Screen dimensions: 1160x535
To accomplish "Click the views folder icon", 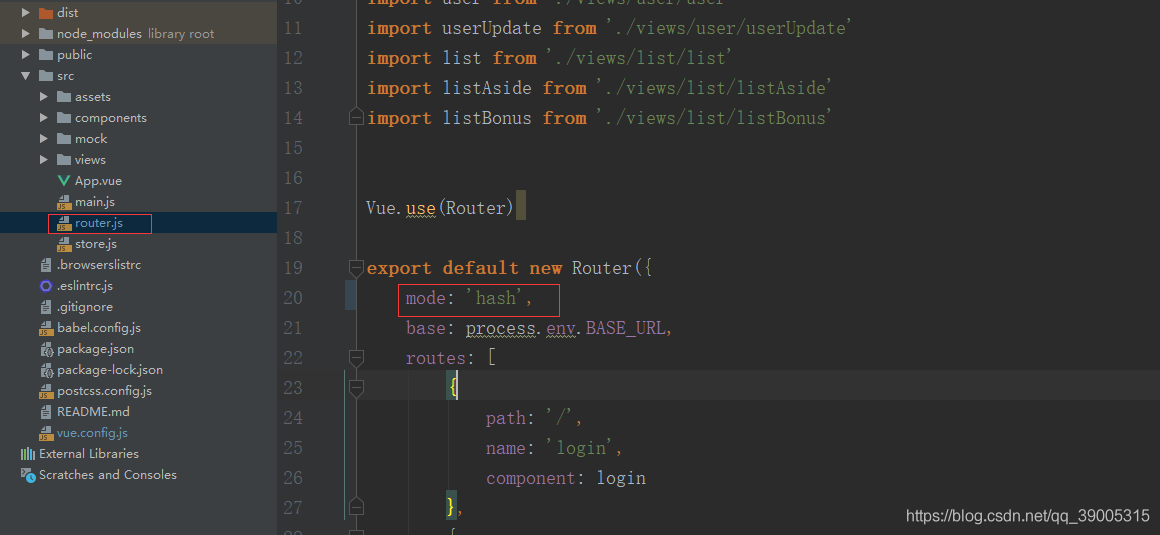I will pos(63,160).
